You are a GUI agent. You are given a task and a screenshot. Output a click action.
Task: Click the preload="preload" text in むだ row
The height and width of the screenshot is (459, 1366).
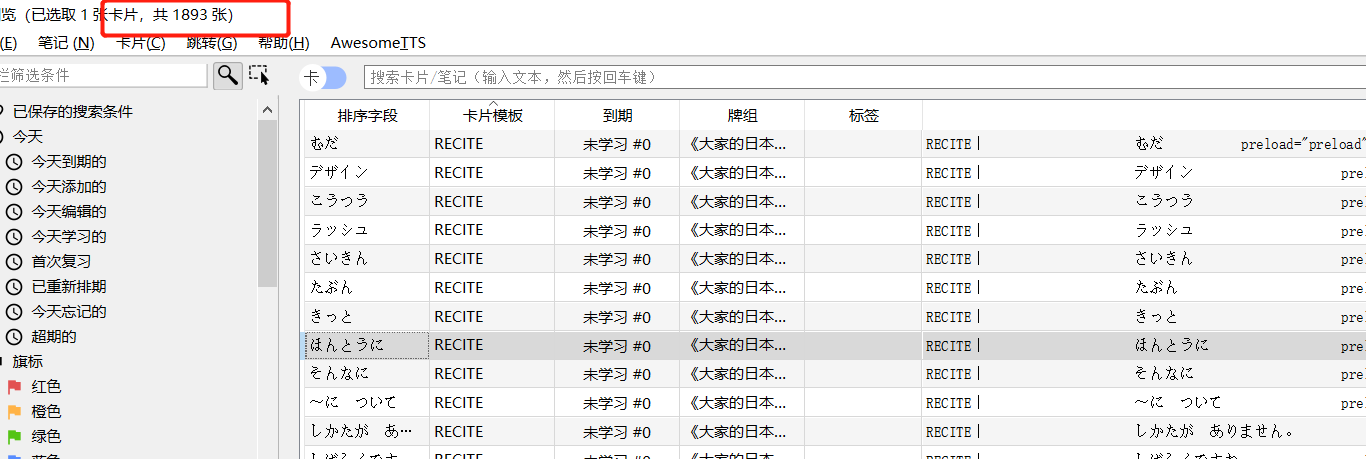coord(1301,145)
